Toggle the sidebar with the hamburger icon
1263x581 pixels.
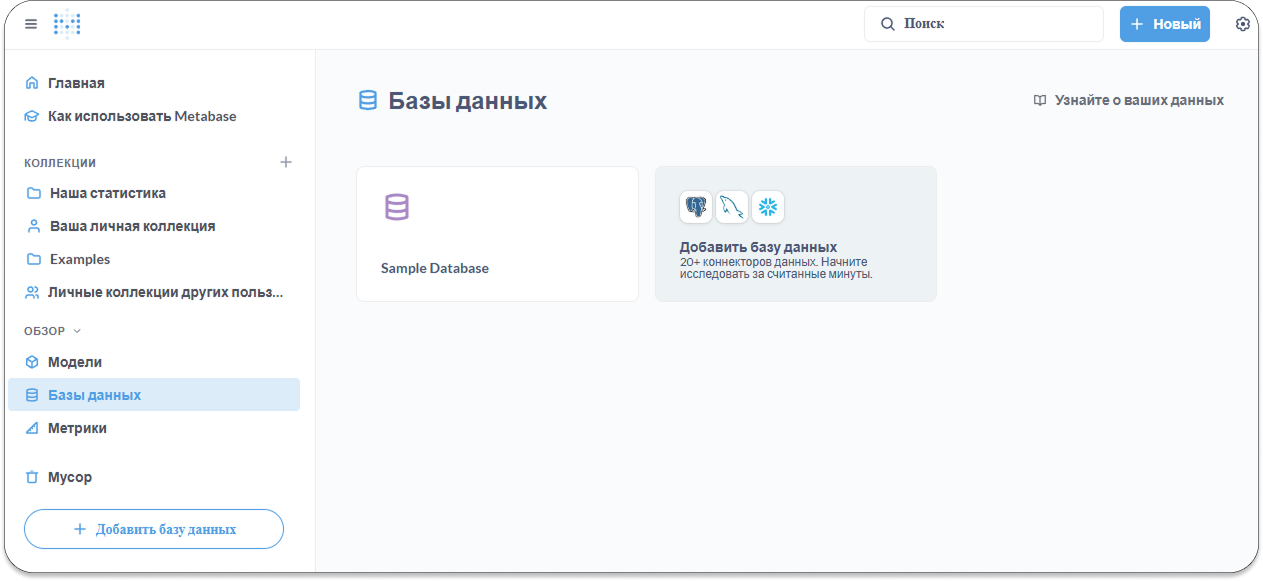(31, 24)
